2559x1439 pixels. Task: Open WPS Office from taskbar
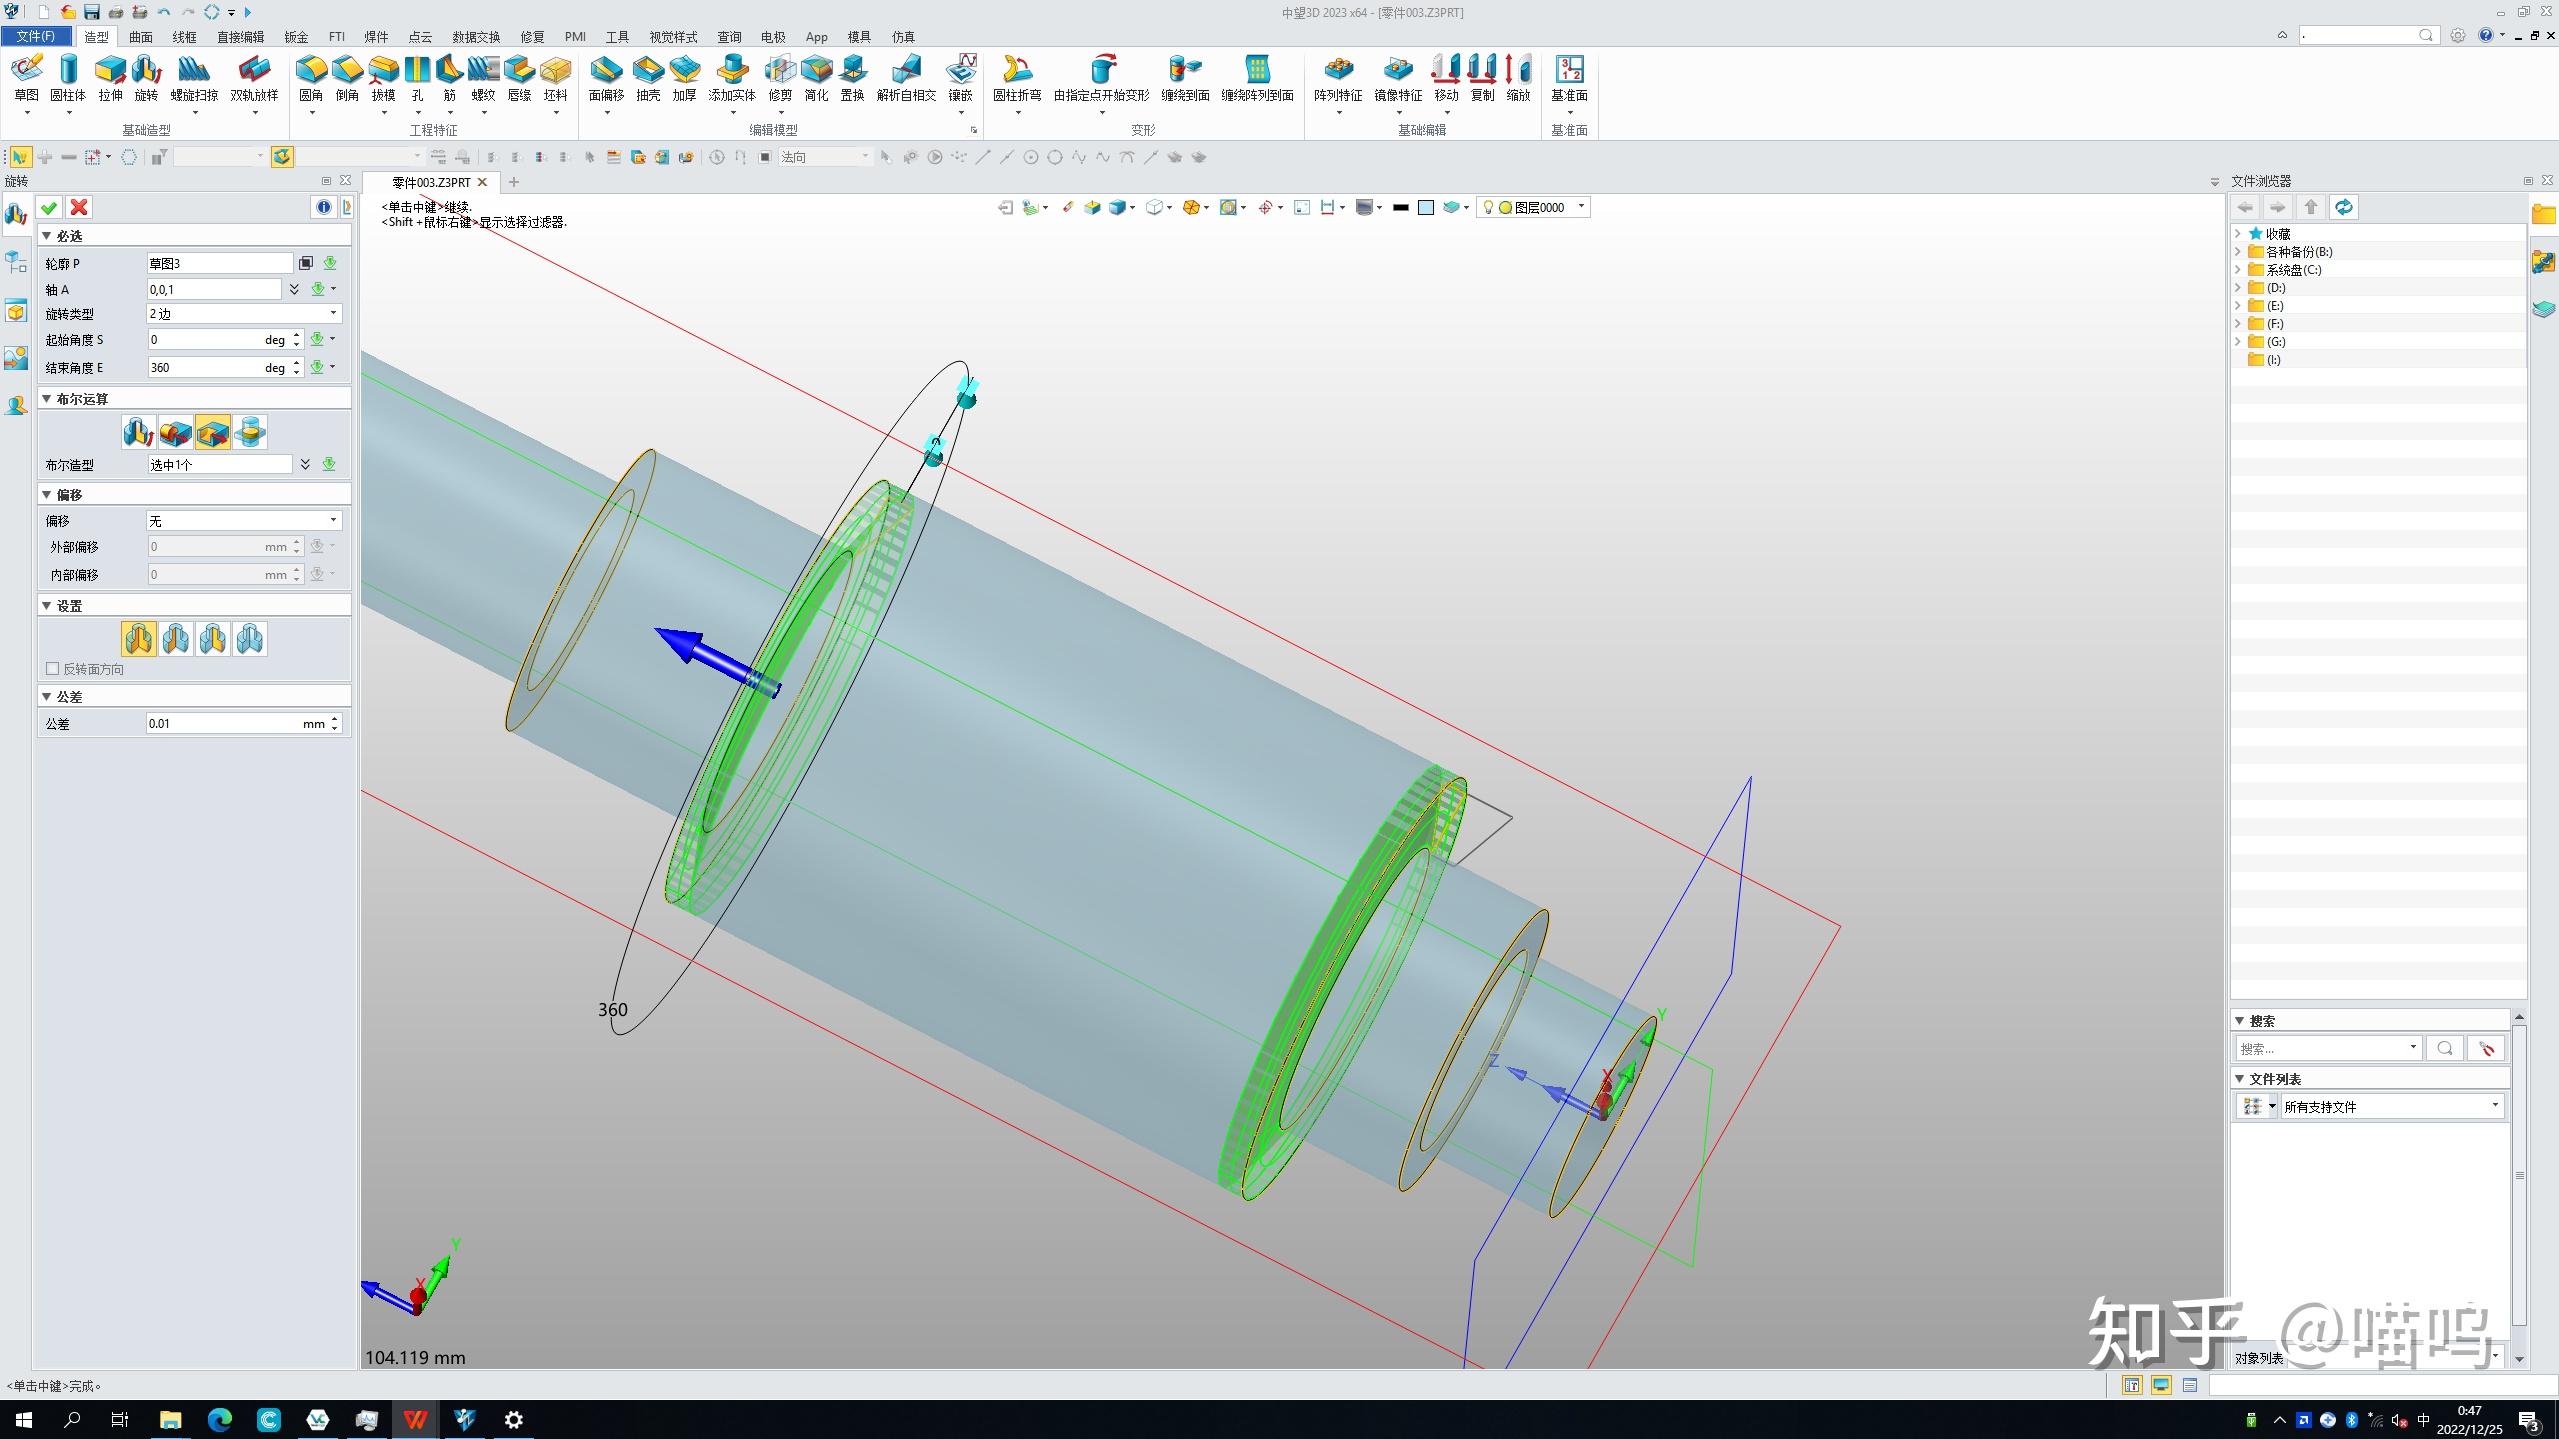[415, 1419]
